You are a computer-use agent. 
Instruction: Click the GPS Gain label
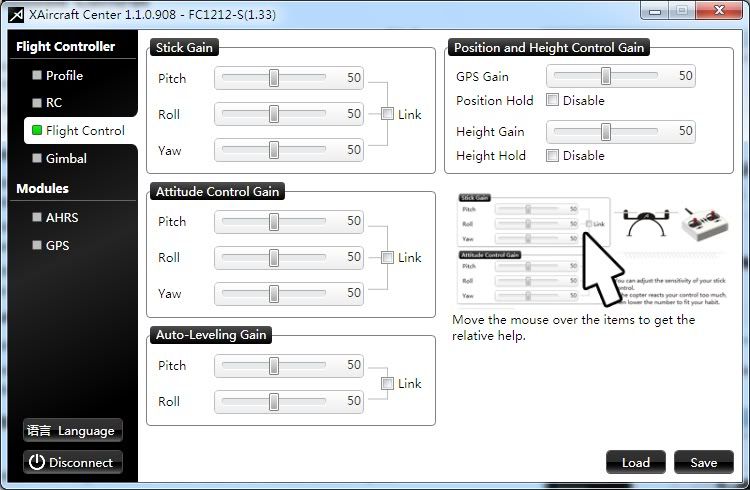point(482,77)
